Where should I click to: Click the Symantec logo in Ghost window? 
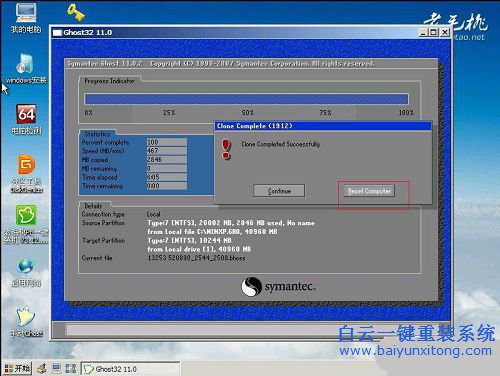coord(278,287)
